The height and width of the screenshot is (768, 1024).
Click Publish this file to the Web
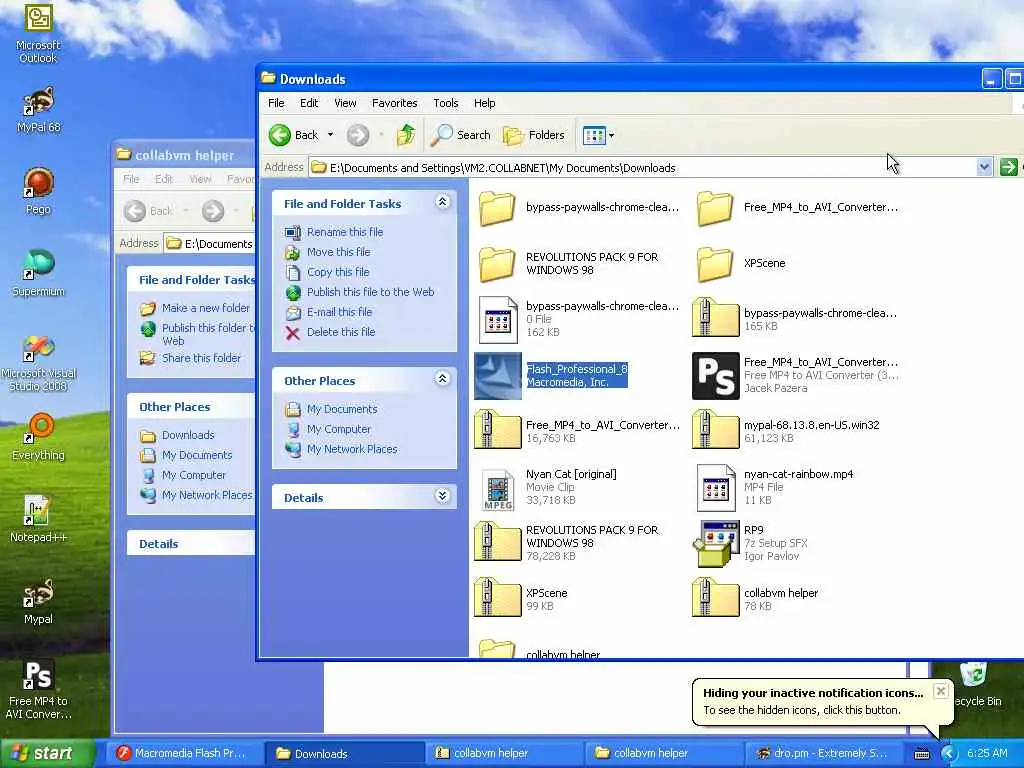(x=370, y=292)
